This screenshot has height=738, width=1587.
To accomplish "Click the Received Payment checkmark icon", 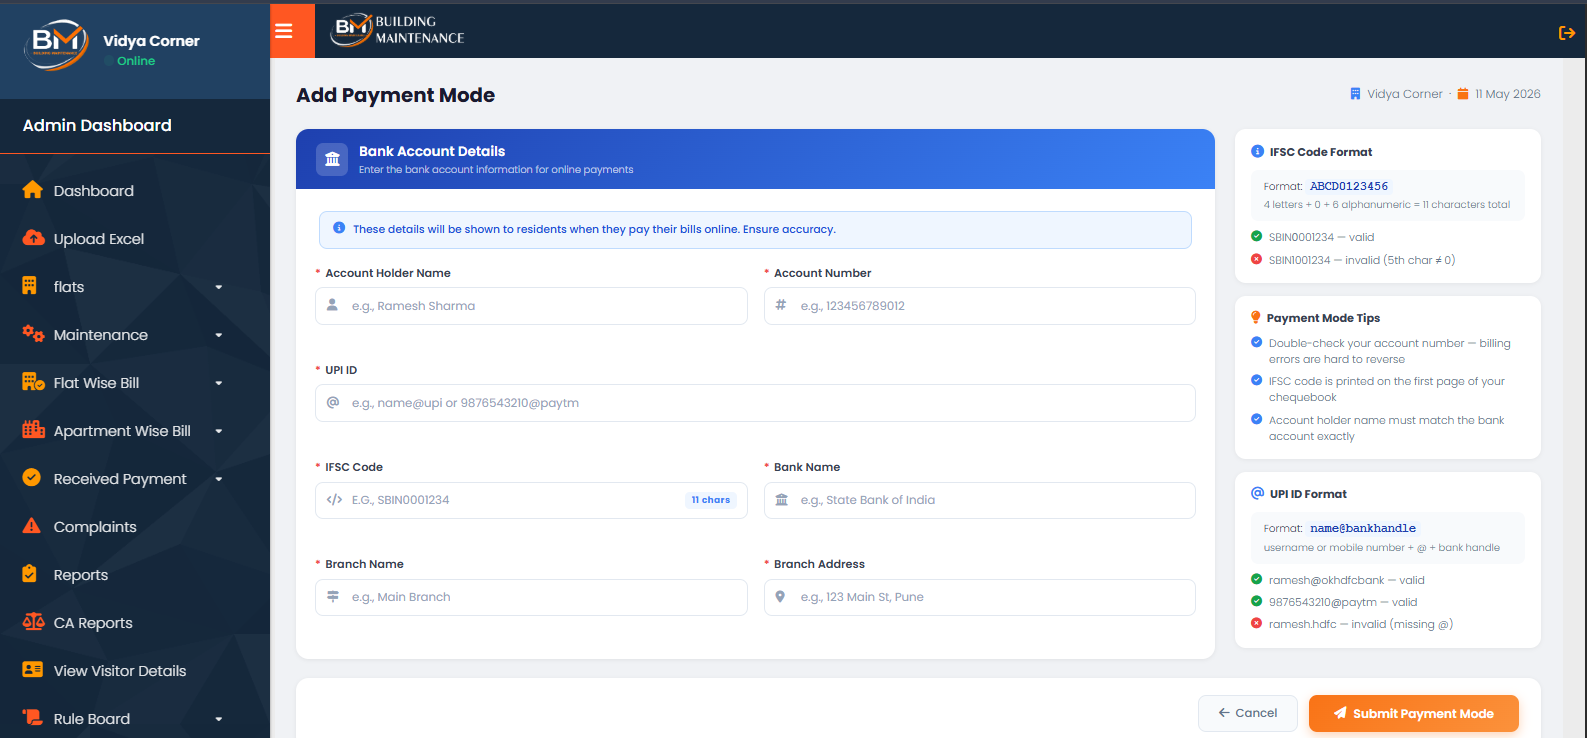I will pyautogui.click(x=31, y=478).
